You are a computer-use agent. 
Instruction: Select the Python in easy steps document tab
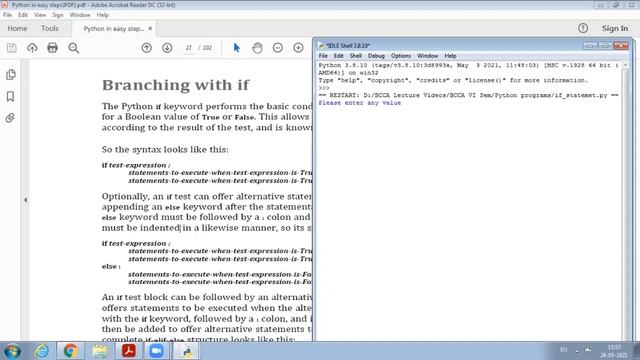(x=113, y=29)
